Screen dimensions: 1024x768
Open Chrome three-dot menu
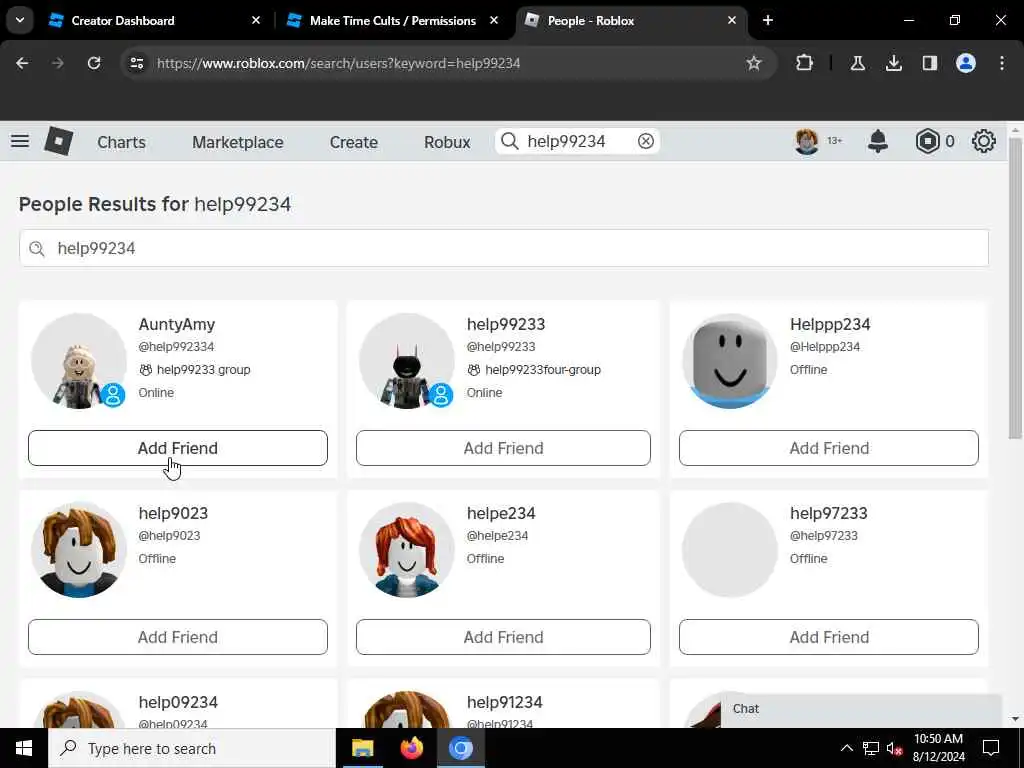coord(1002,63)
